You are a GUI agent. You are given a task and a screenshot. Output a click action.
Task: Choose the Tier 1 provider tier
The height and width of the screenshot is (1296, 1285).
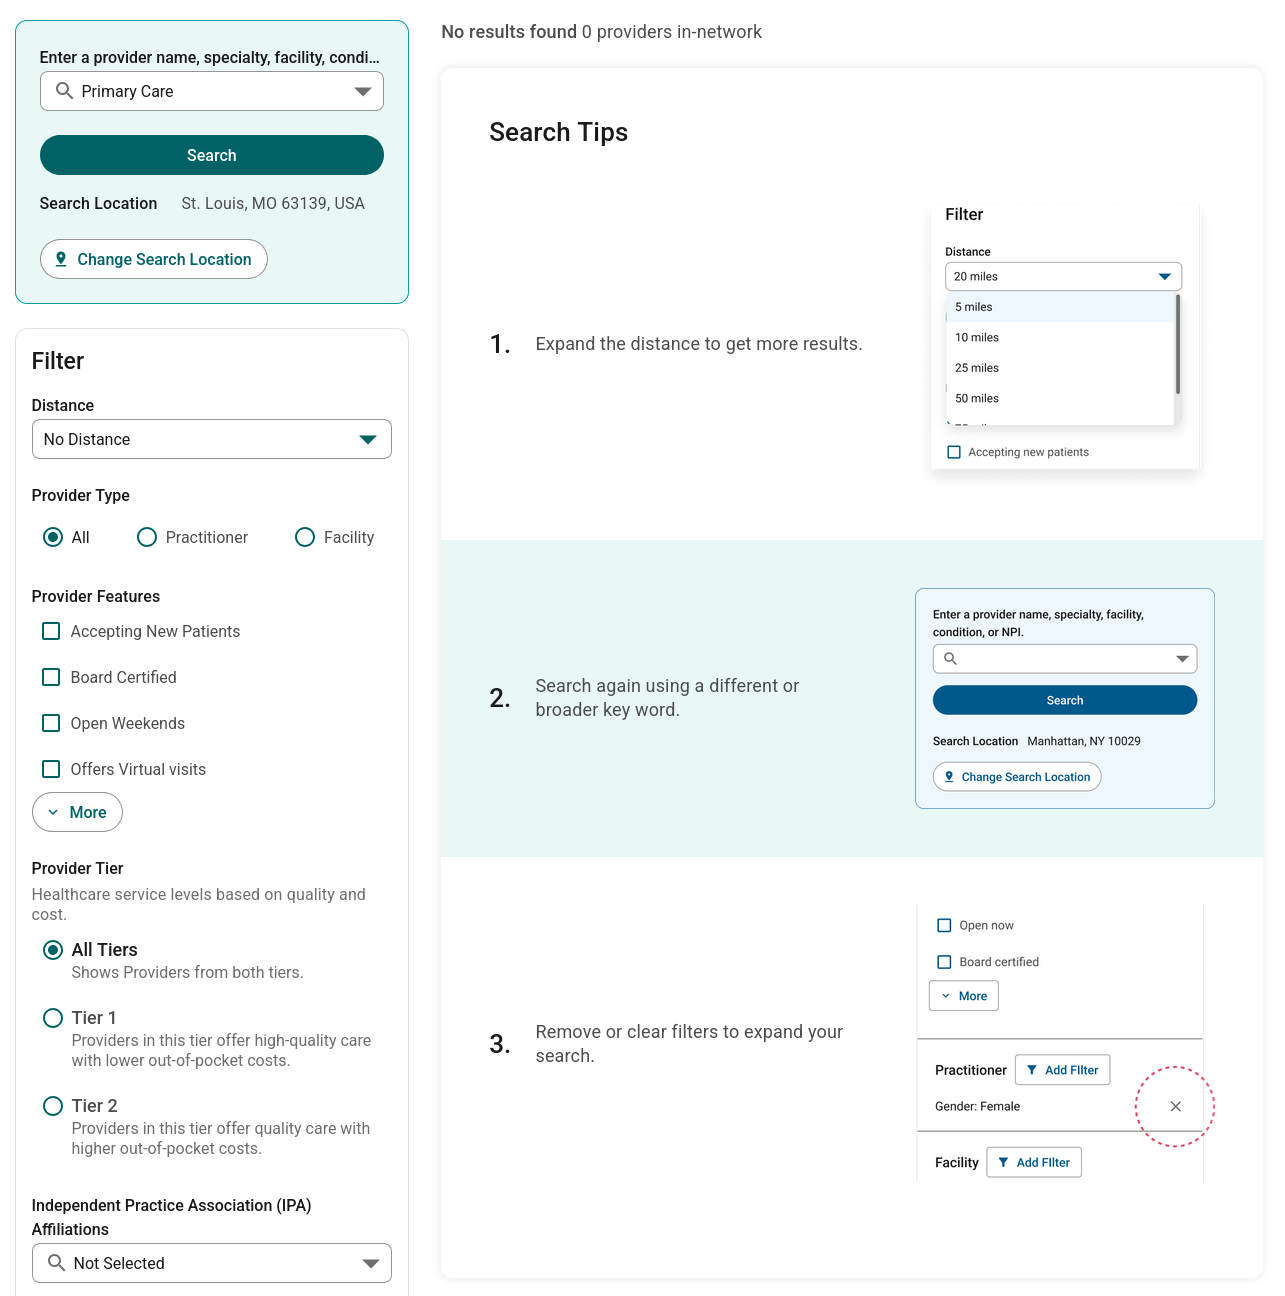click(53, 1018)
